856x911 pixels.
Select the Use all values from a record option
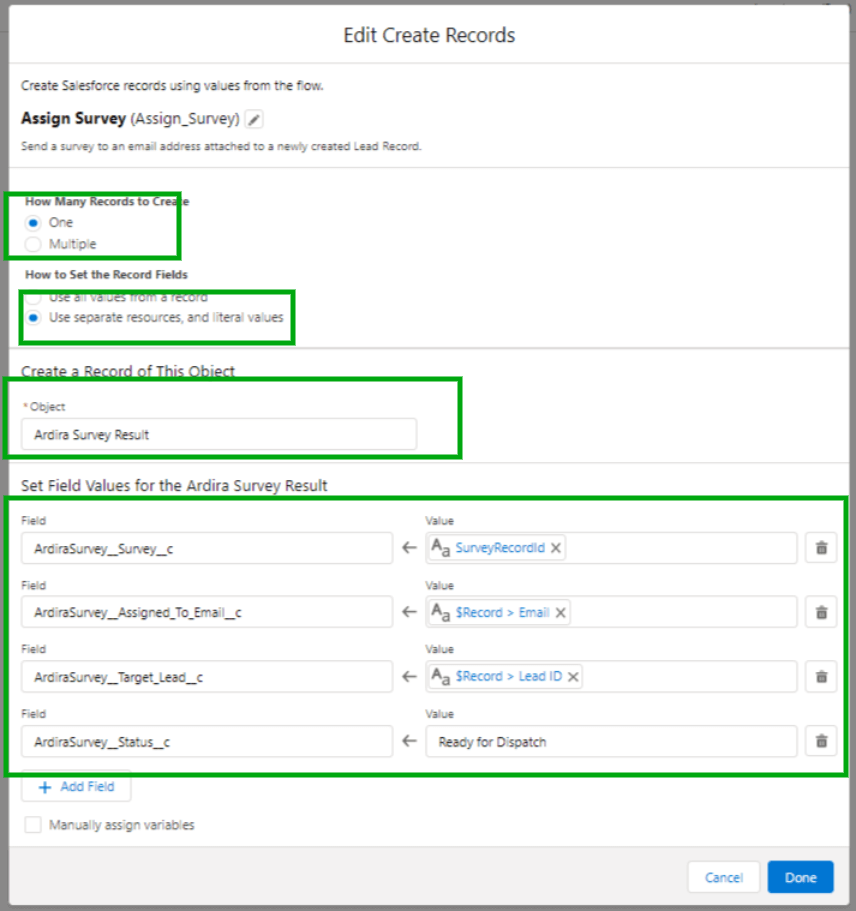pos(33,296)
